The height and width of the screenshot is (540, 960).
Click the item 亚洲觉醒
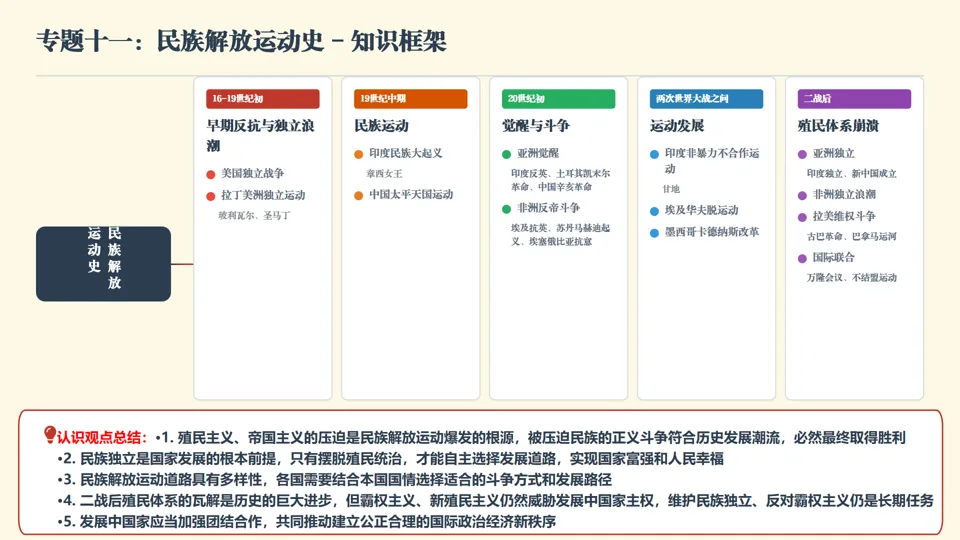pyautogui.click(x=538, y=154)
